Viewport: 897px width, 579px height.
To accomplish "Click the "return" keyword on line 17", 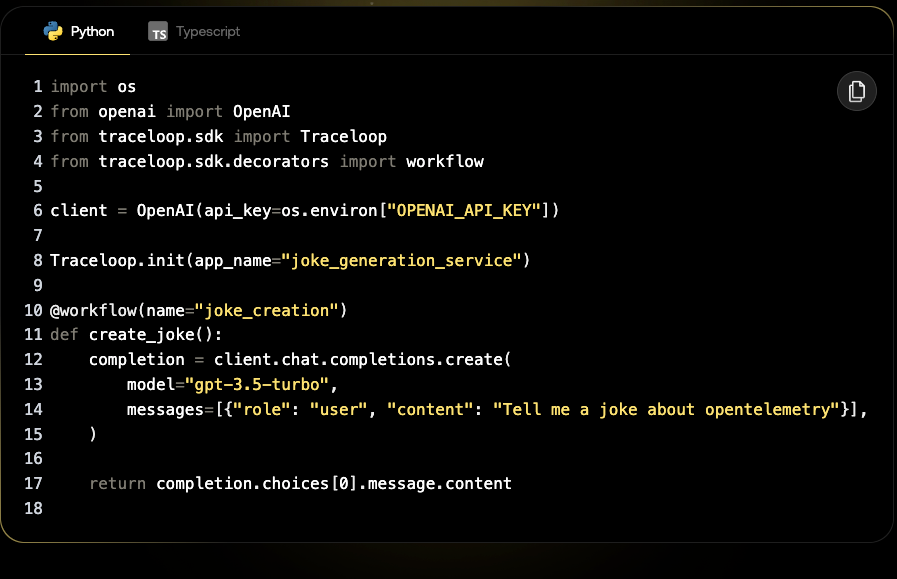I will point(117,484).
